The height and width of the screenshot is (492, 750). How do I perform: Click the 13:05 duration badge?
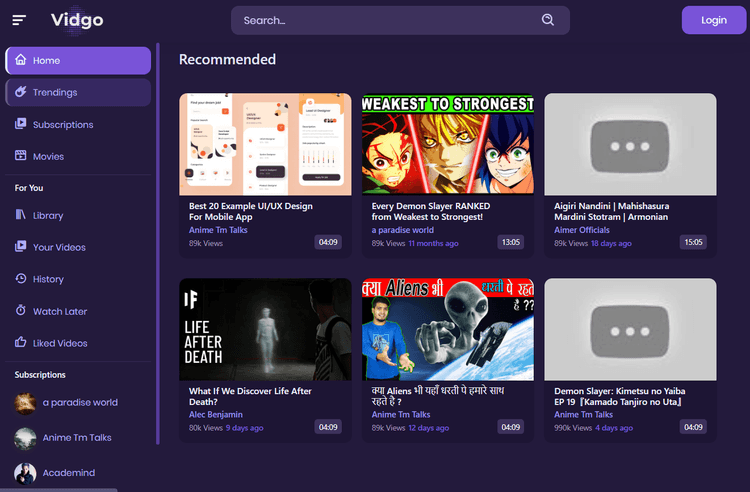(510, 242)
